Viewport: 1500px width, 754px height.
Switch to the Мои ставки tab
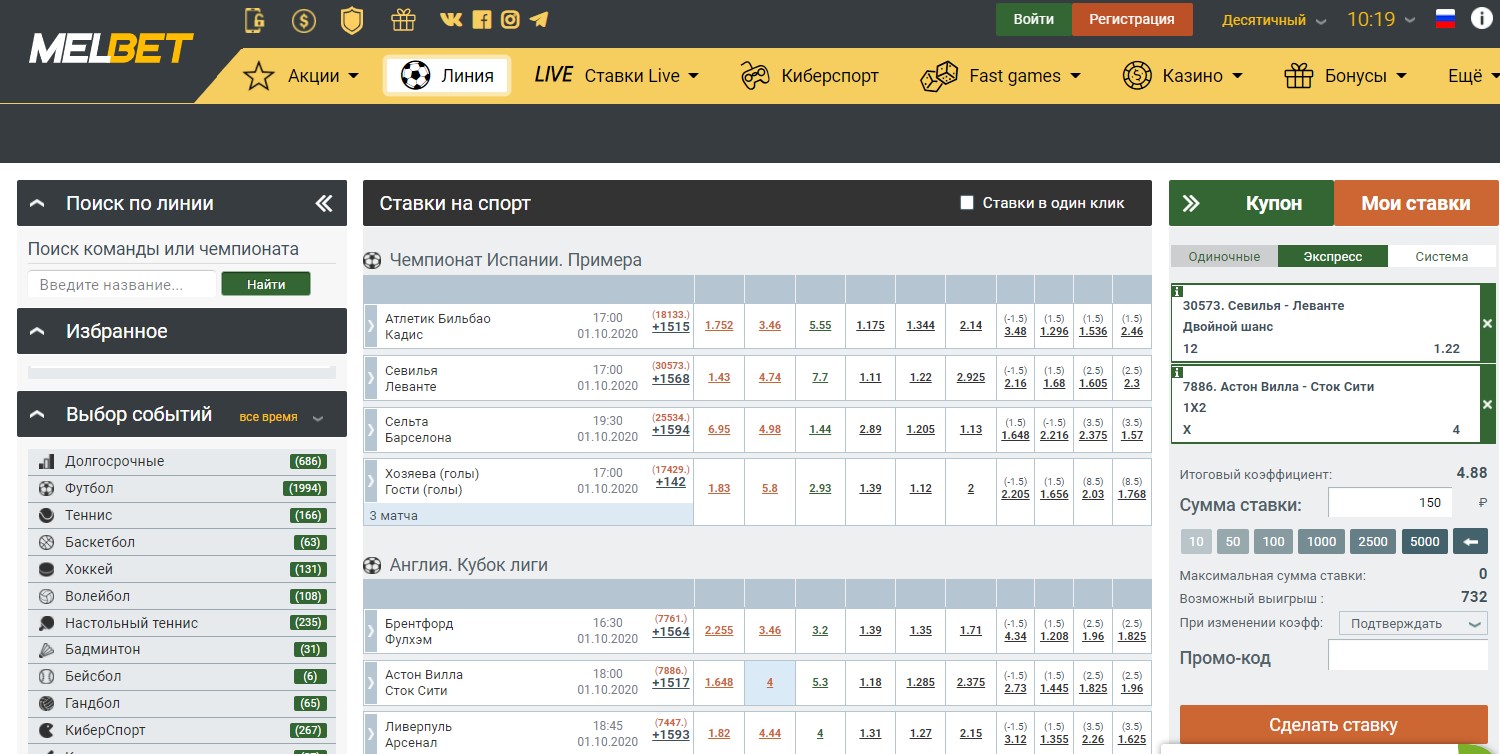tap(1416, 204)
